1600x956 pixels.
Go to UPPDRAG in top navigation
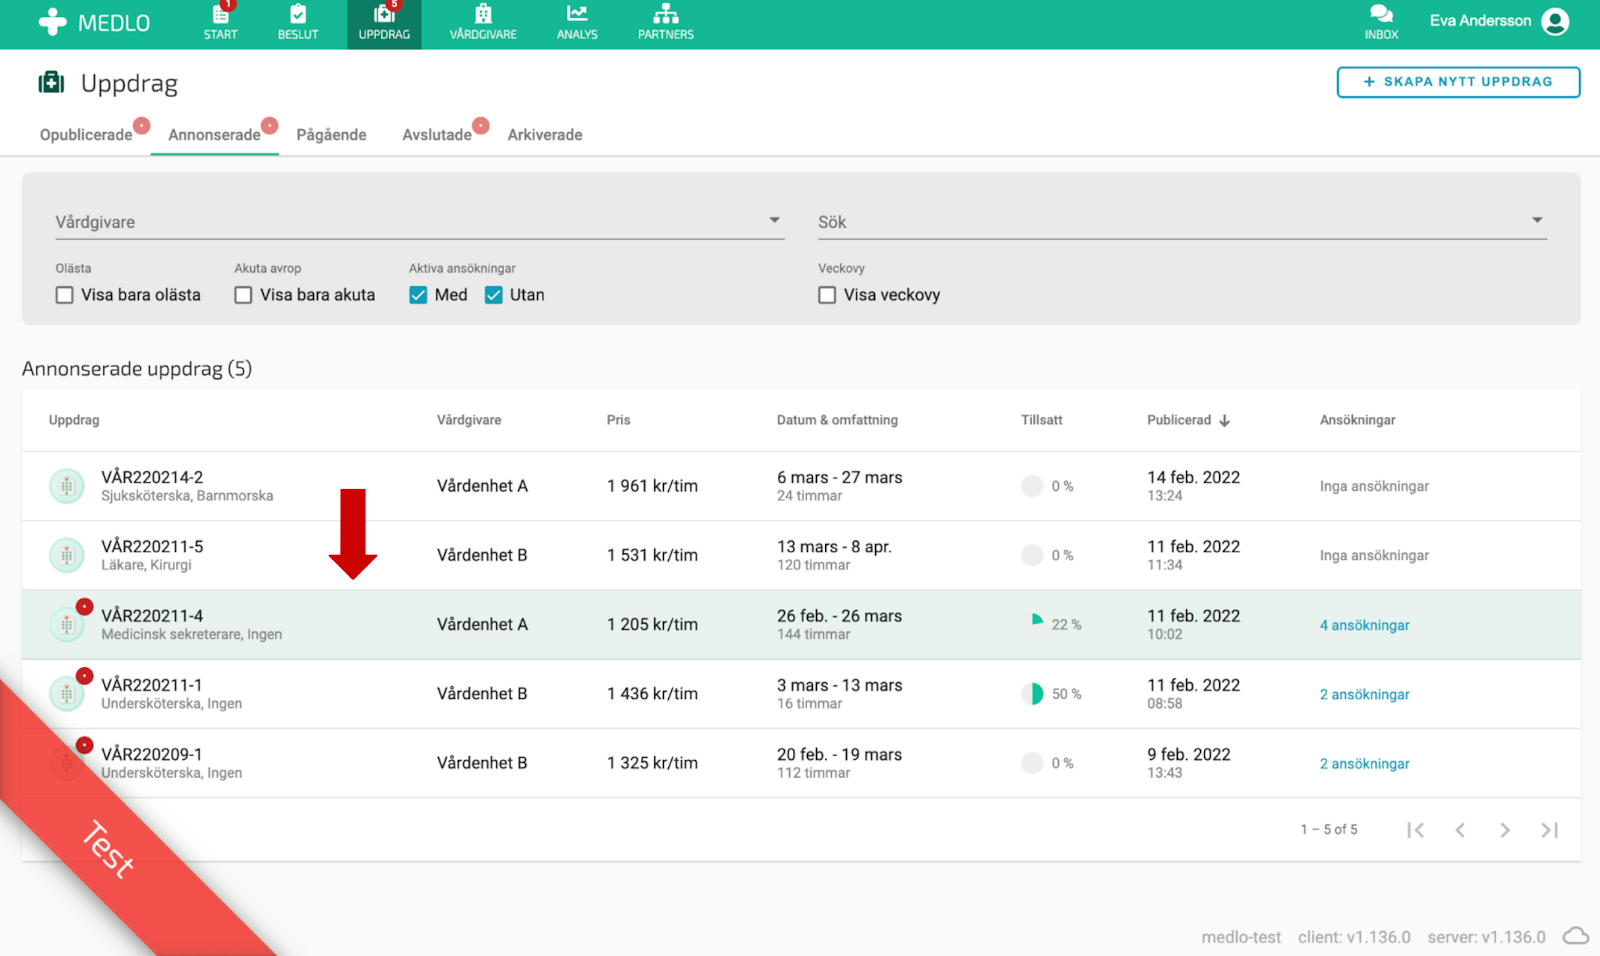coord(384,22)
